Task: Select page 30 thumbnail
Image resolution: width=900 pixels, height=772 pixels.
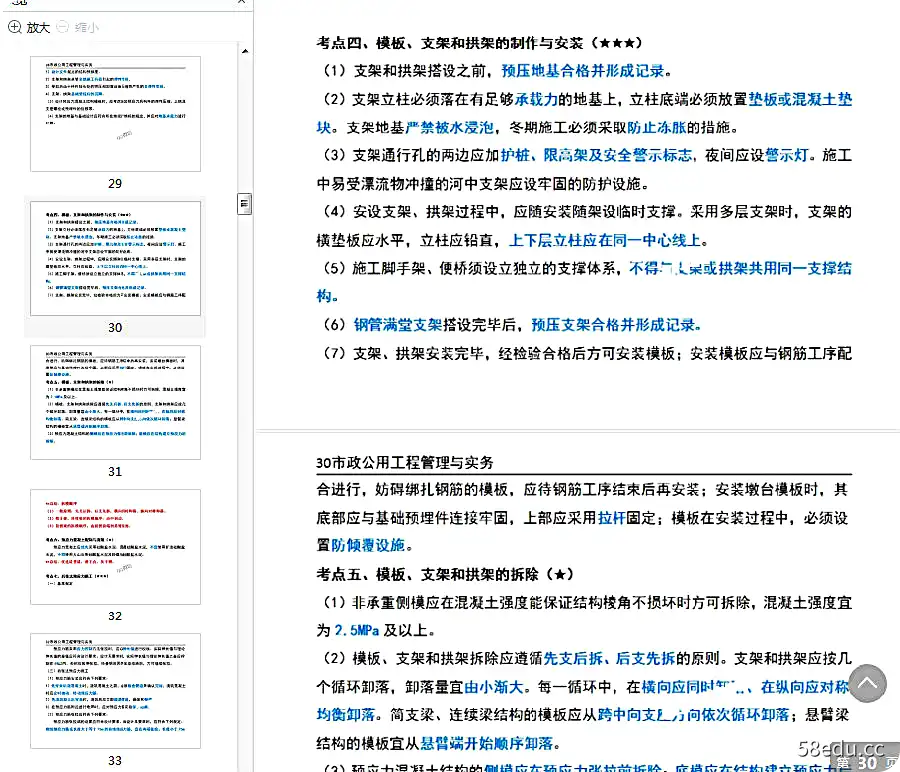Action: point(115,258)
